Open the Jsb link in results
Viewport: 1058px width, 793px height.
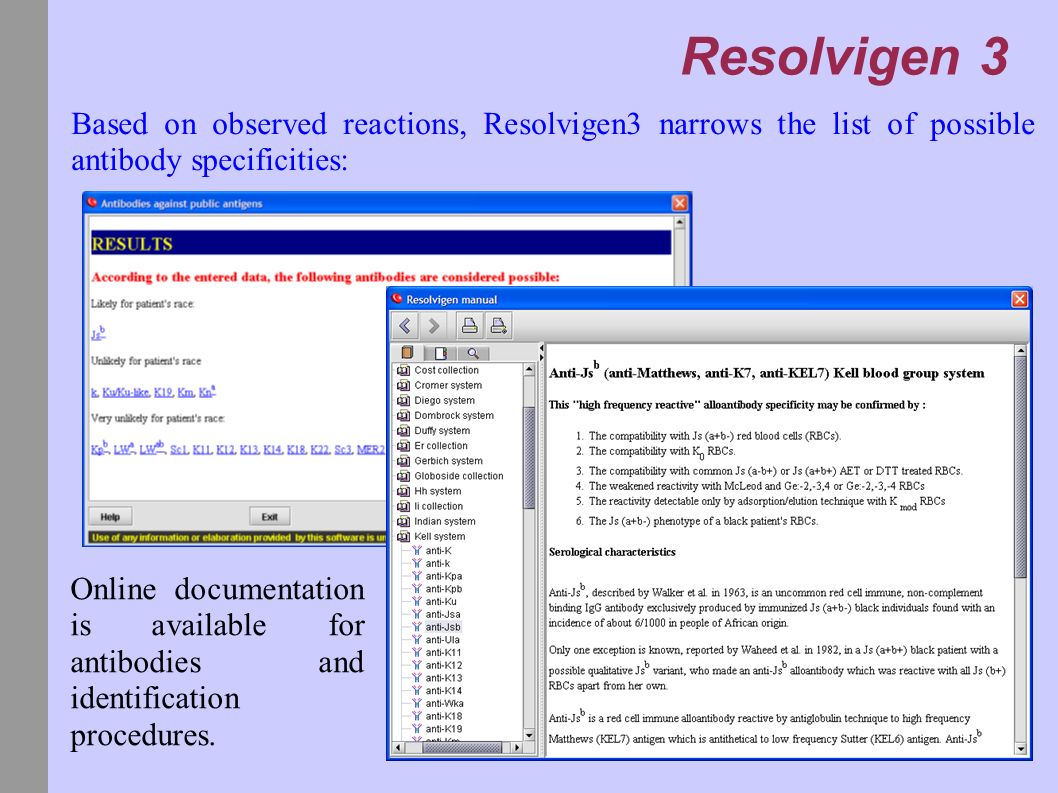click(99, 333)
